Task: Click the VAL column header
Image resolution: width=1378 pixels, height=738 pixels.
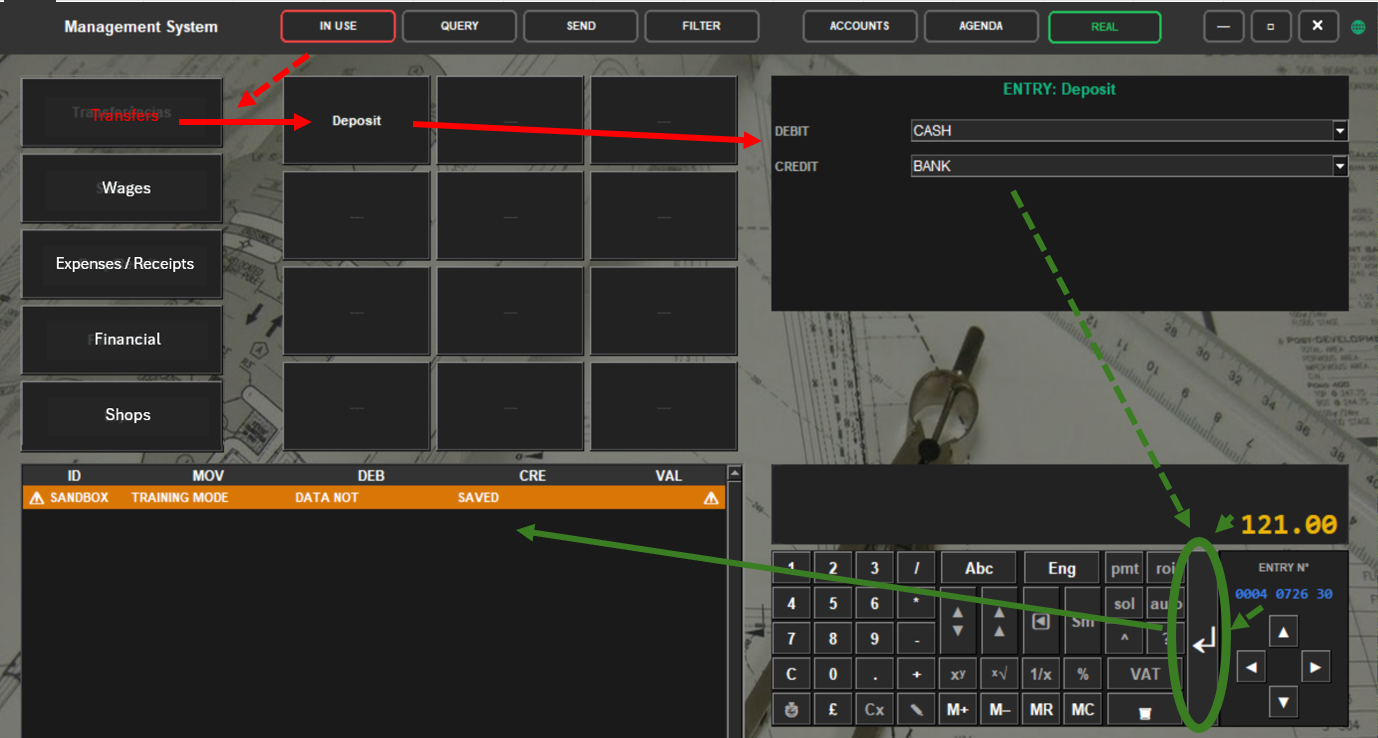Action: (669, 476)
